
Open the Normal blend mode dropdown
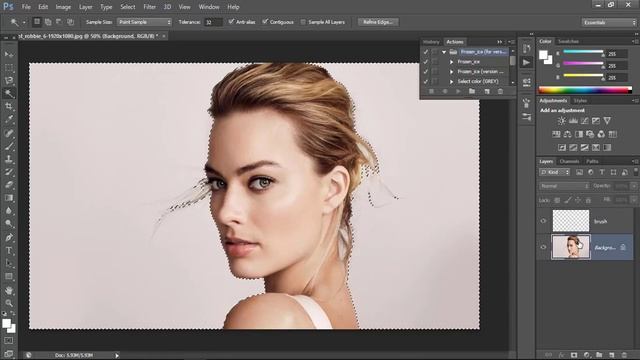pos(564,186)
